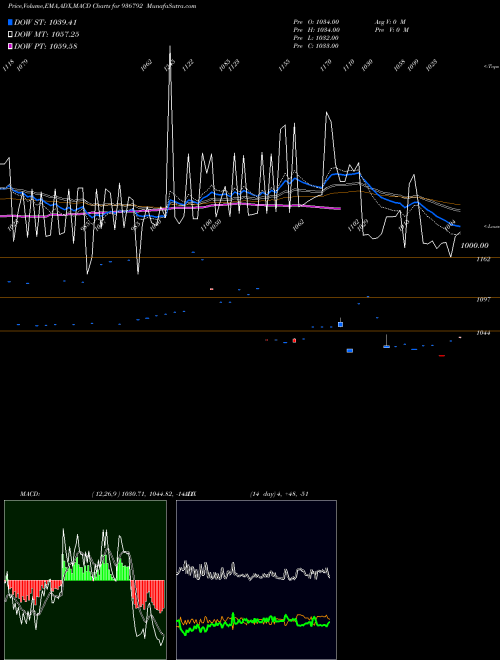Select the DOW PT: 1059.58 label
Viewport: 500px width, 660px height.
click(x=45, y=46)
